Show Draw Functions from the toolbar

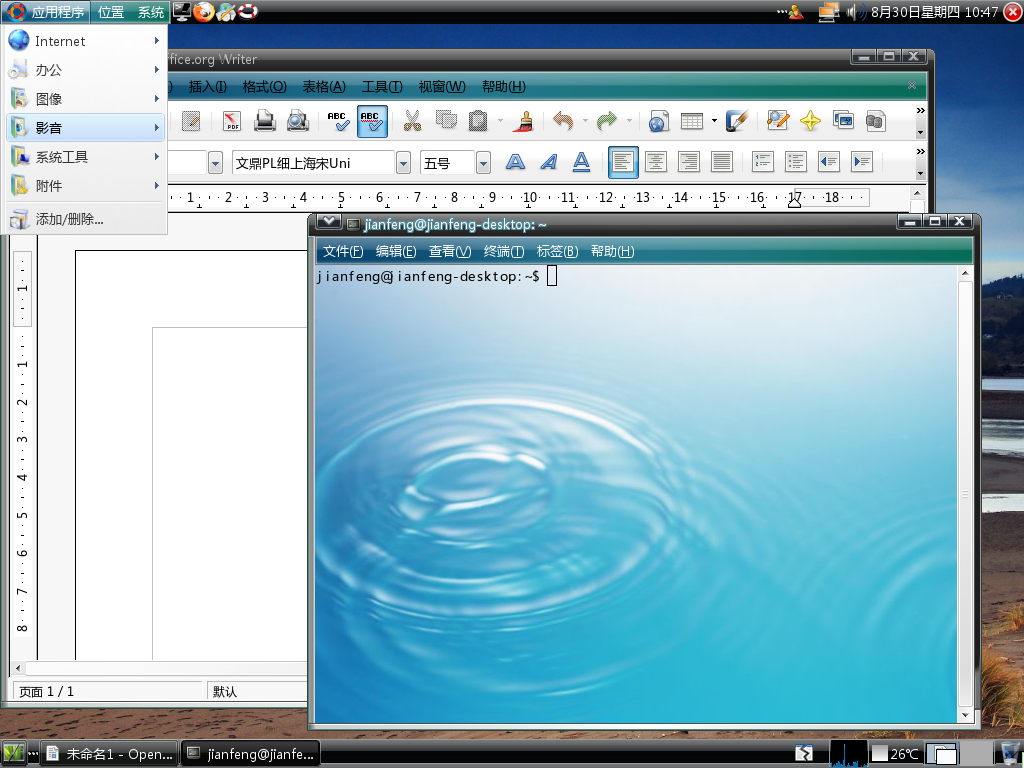(x=737, y=121)
